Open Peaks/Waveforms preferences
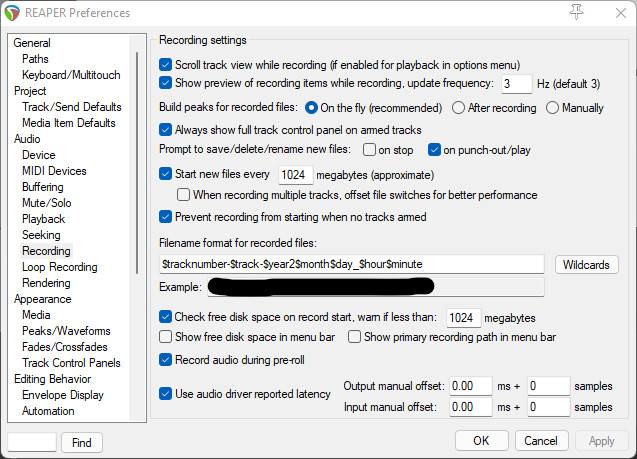This screenshot has width=637, height=459. click(x=66, y=331)
